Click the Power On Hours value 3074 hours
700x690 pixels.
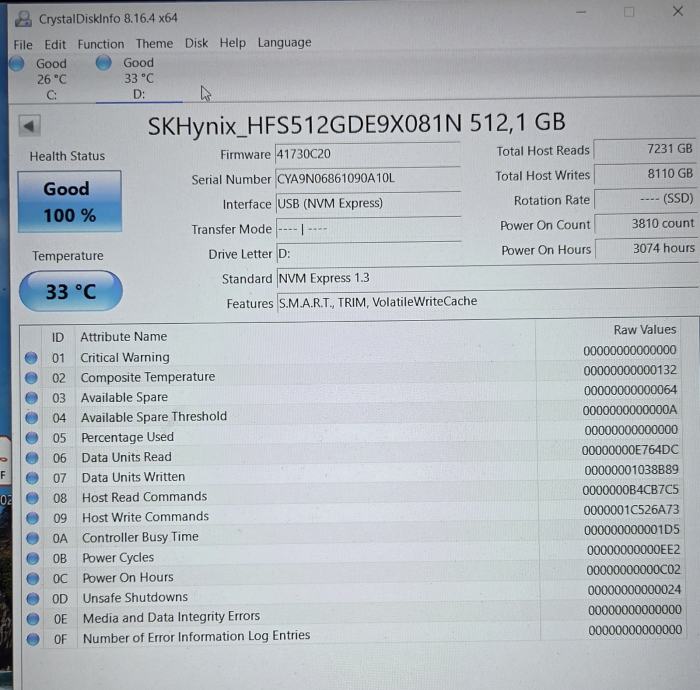646,248
